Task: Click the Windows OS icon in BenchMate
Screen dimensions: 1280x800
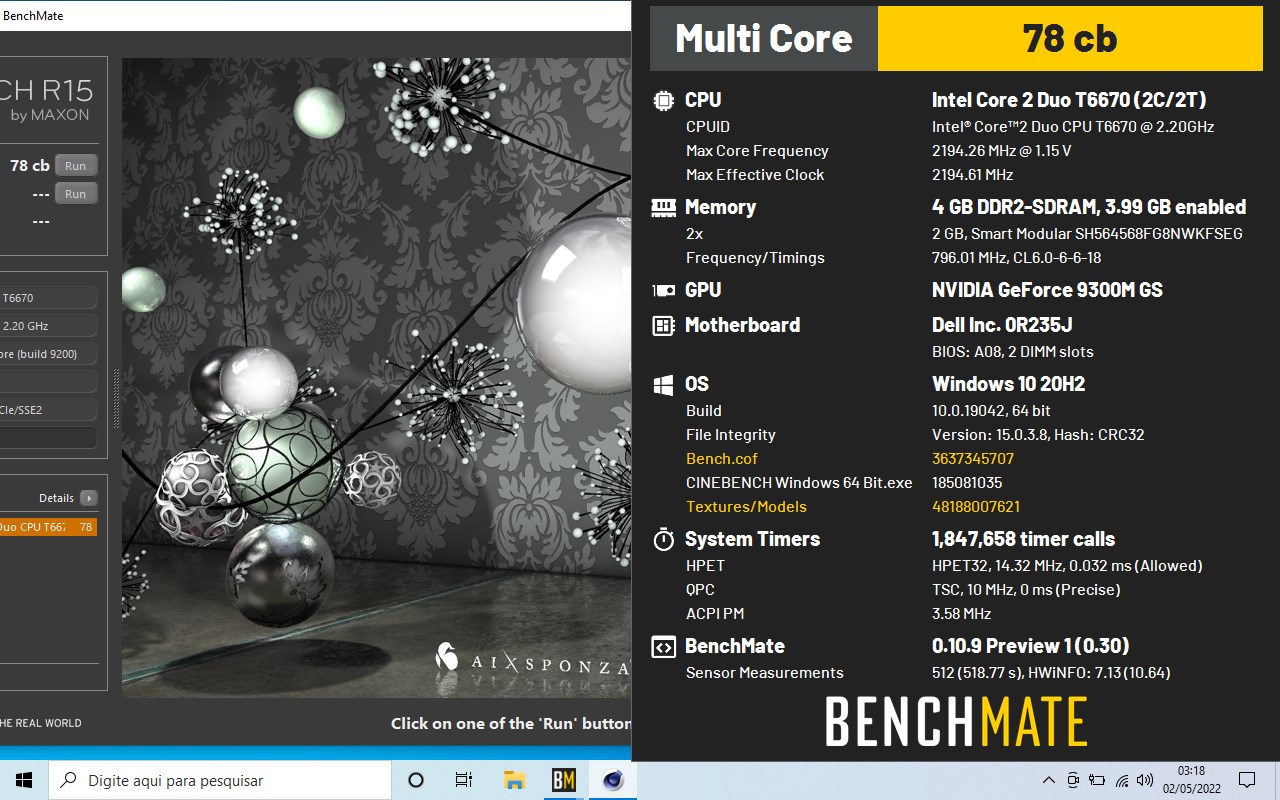Action: [x=663, y=385]
